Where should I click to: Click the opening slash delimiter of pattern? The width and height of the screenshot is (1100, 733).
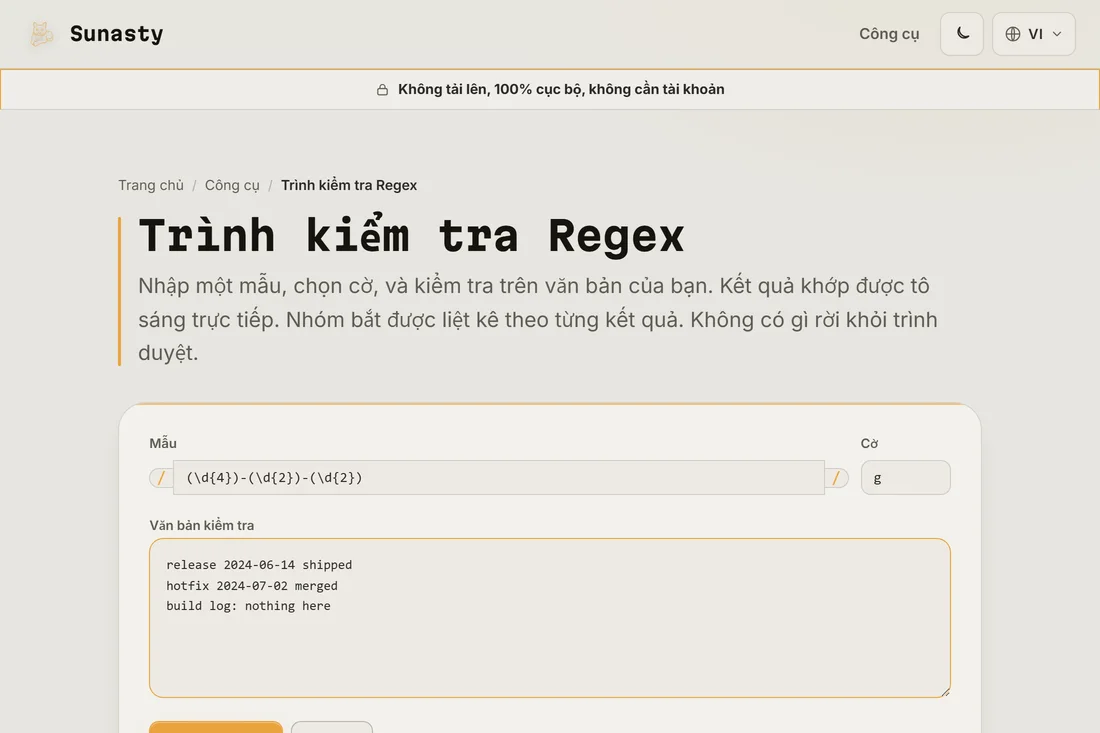pyautogui.click(x=161, y=478)
